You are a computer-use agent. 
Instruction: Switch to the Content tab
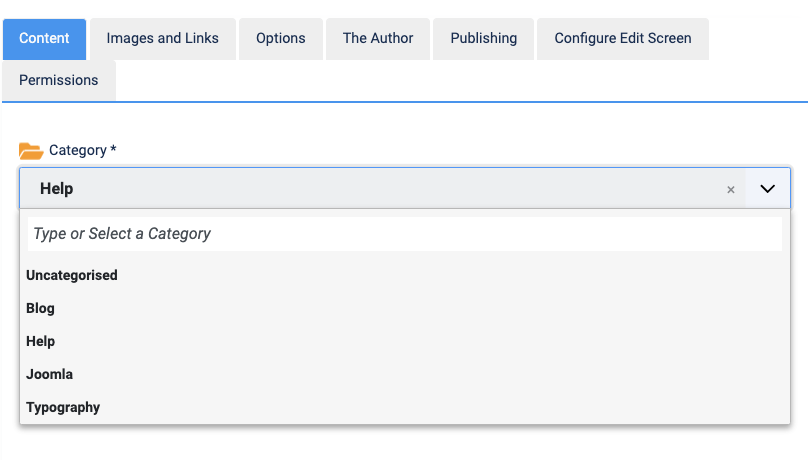pos(44,39)
